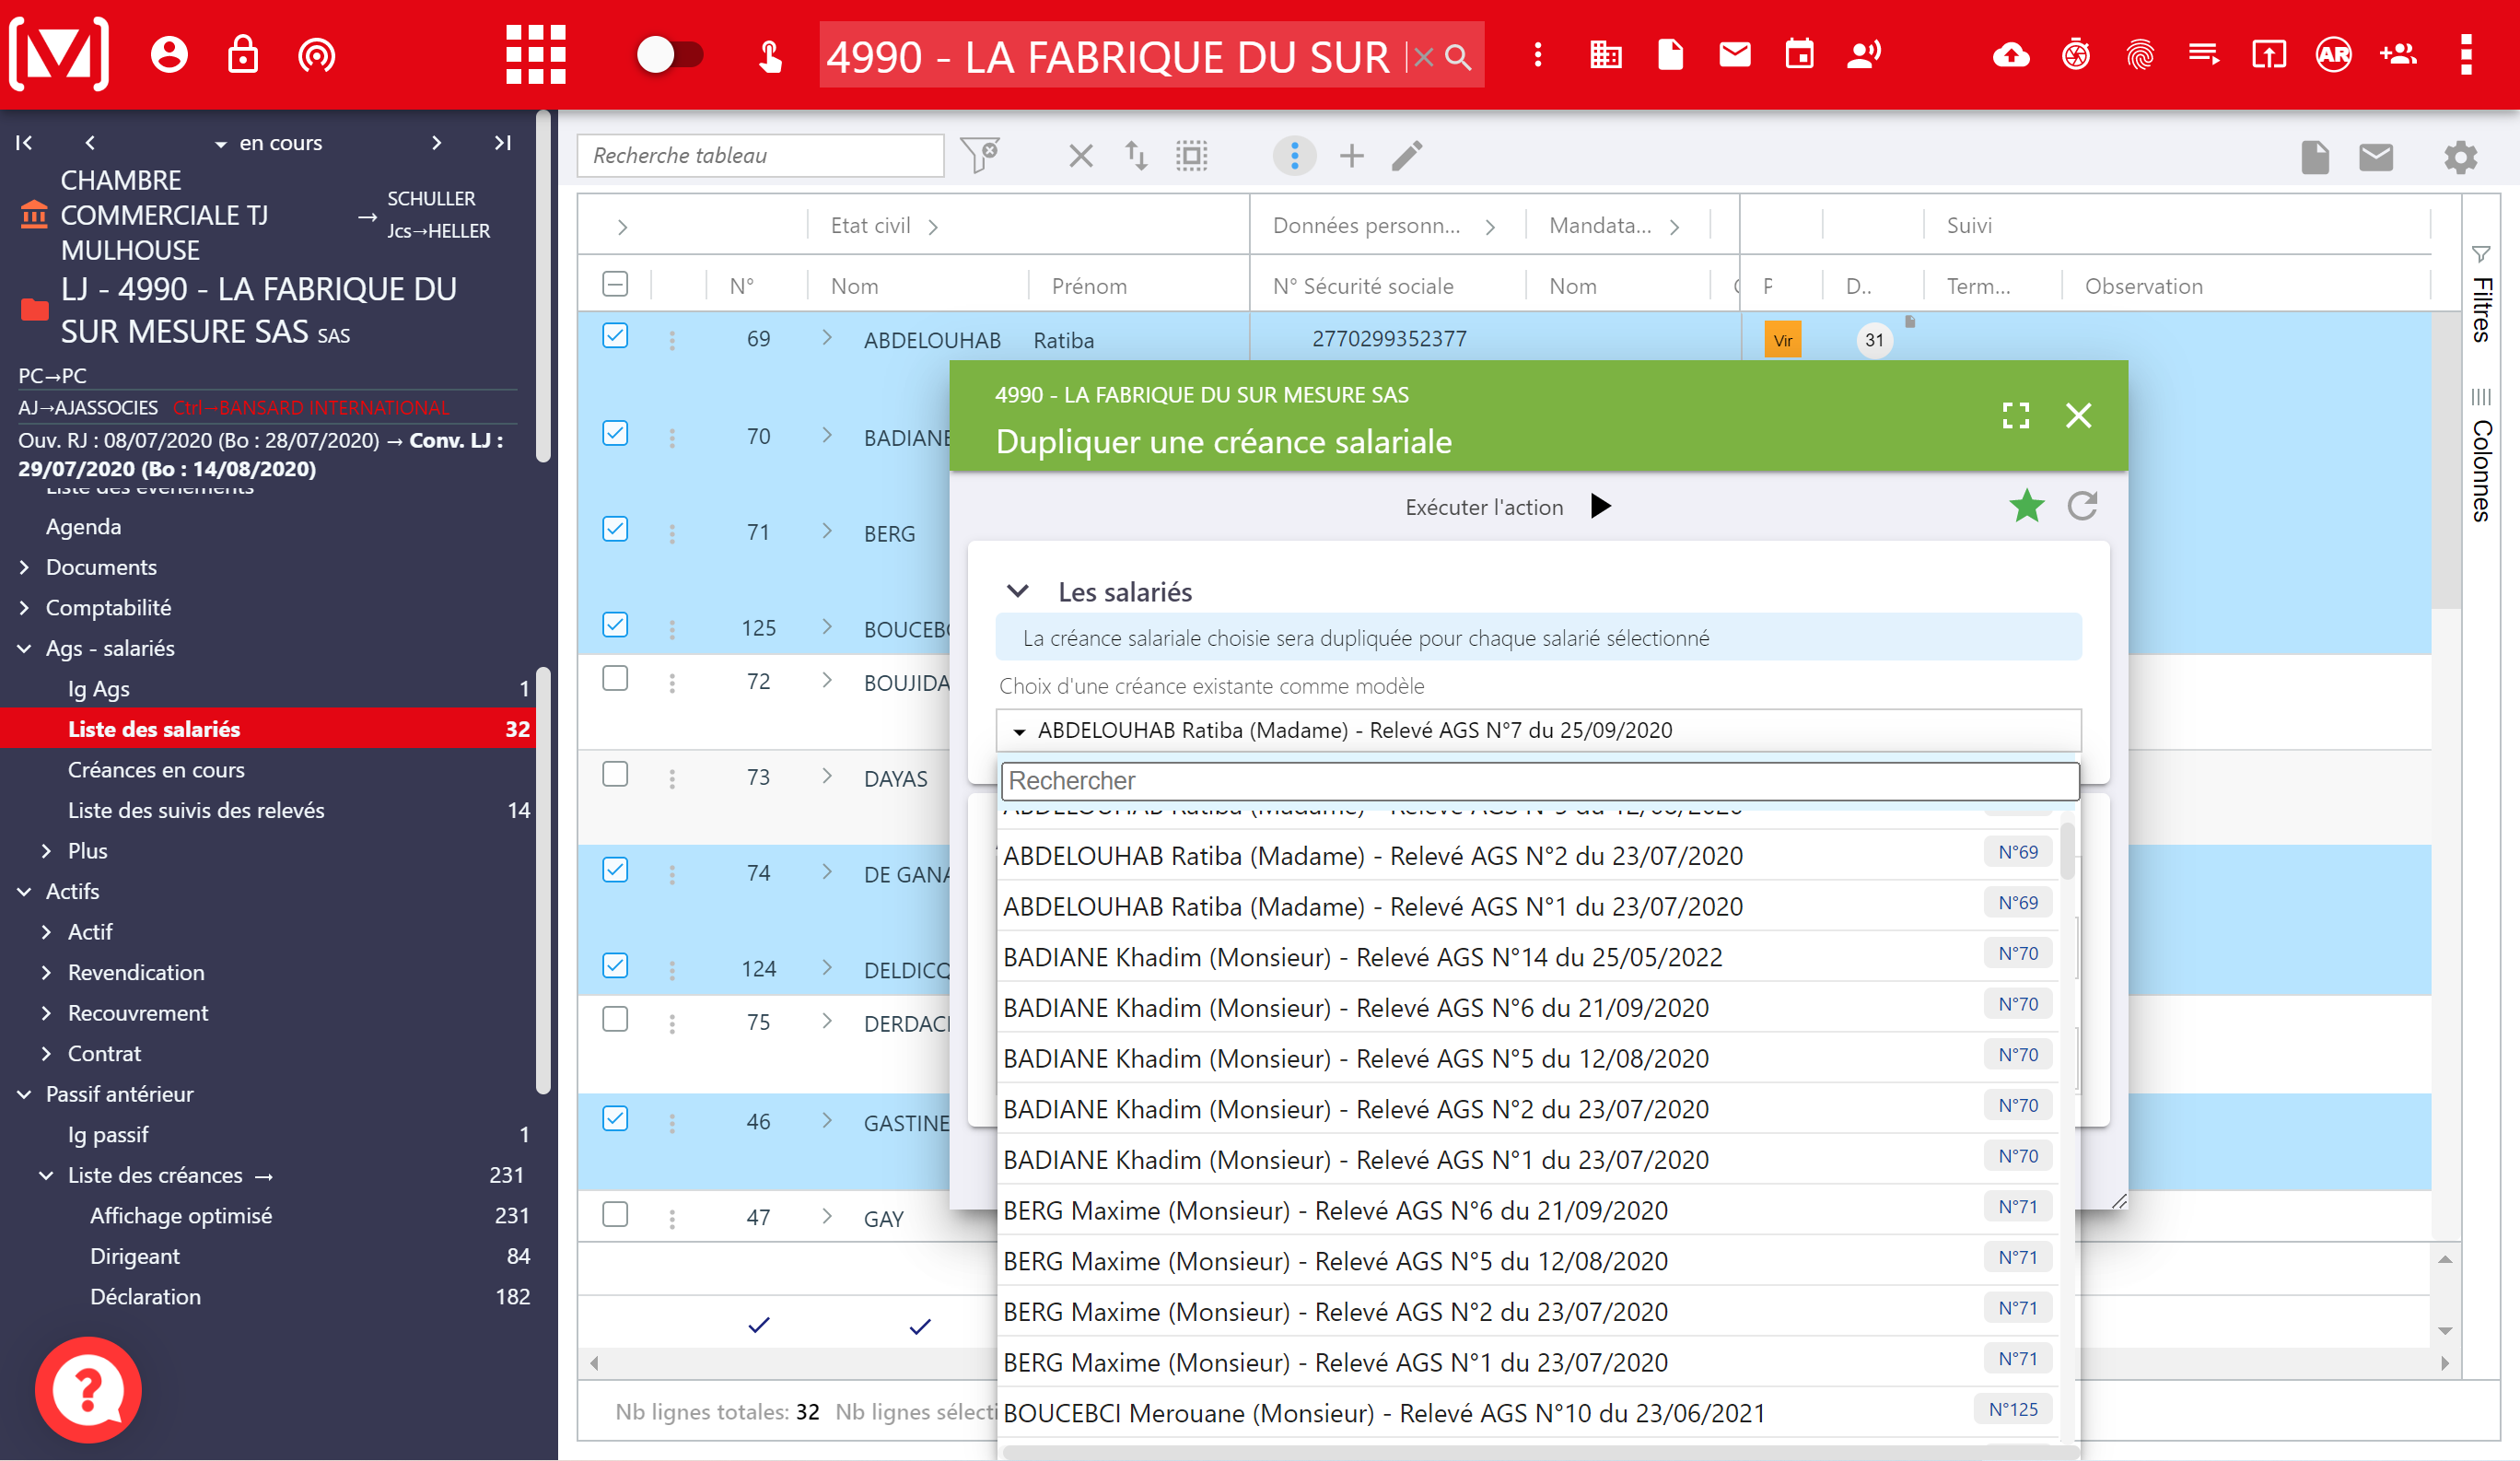Expand the Comptabilité tree item

[x=24, y=607]
